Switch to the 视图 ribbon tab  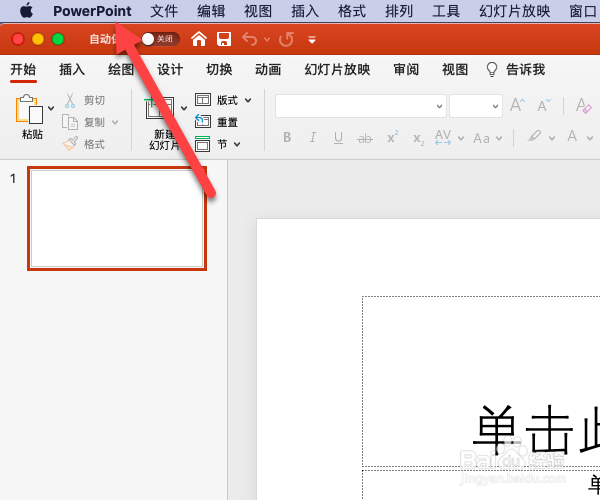click(x=455, y=70)
